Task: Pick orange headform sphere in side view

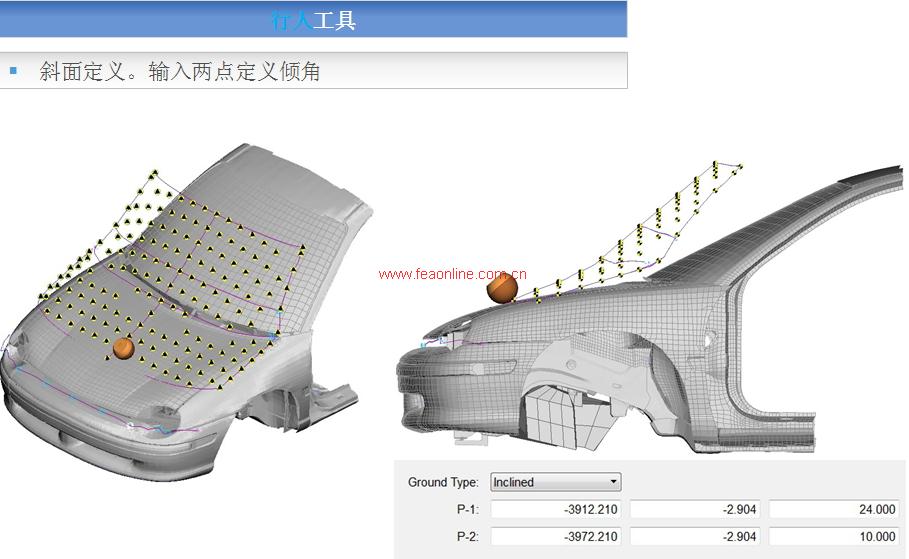Action: pos(502,288)
